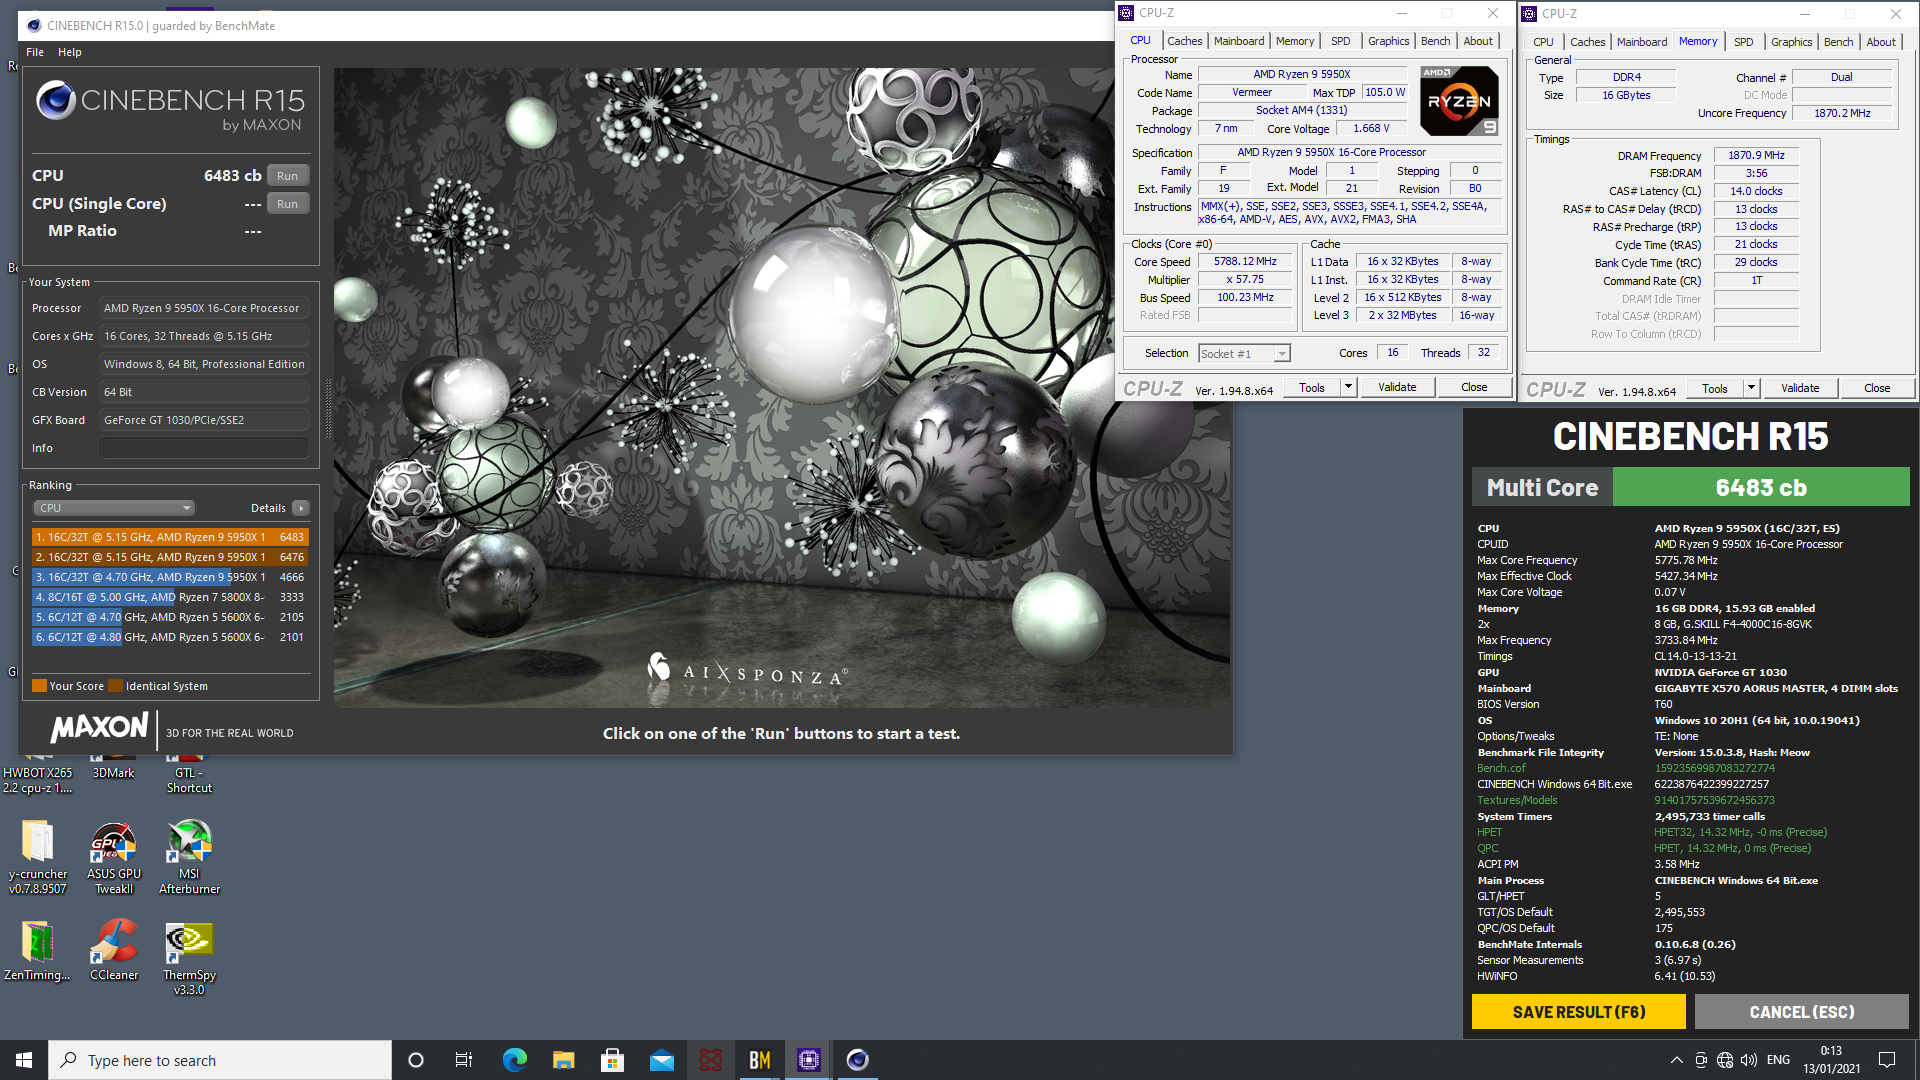Viewport: 1920px width, 1080px height.
Task: Switch to SPD tab in left CPU-Z
Action: (1340, 41)
